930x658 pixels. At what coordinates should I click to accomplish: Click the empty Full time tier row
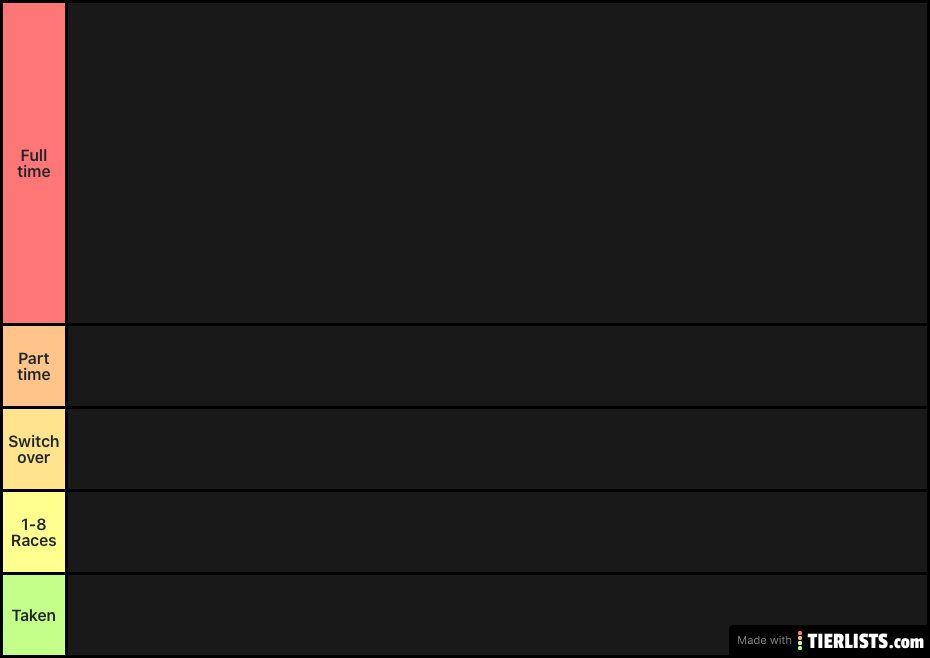click(497, 163)
